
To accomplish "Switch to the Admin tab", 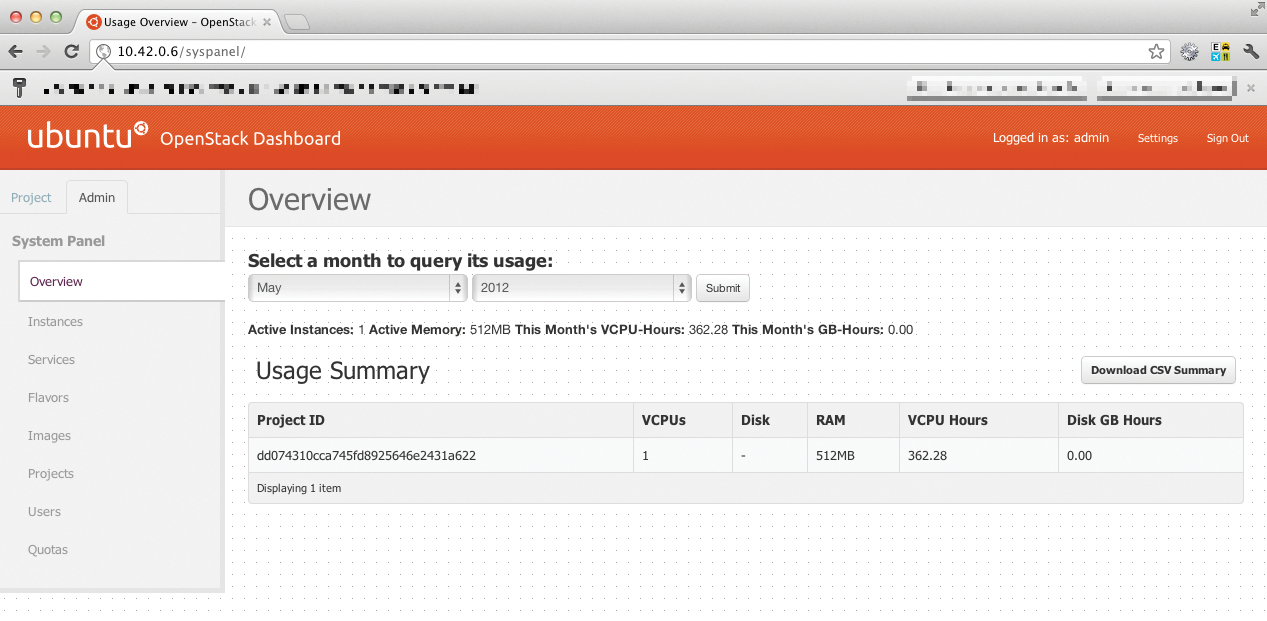I will pyautogui.click(x=97, y=197).
